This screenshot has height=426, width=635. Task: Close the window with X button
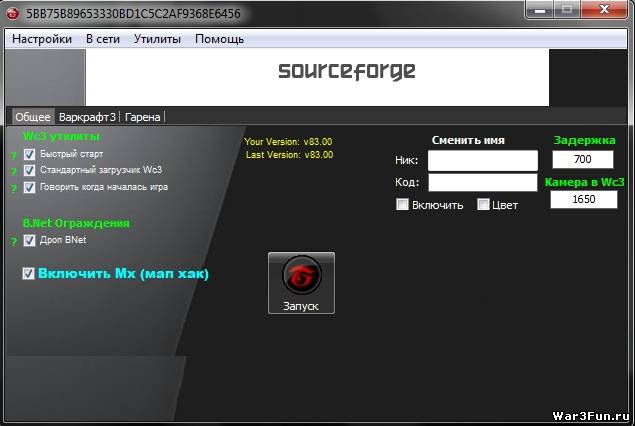[x=604, y=10]
